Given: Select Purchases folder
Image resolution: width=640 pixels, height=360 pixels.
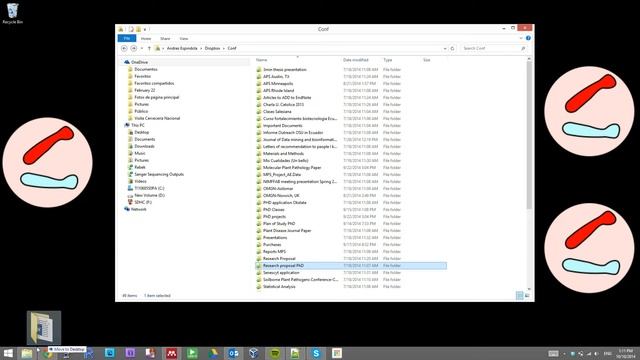Looking at the screenshot, I should pyautogui.click(x=272, y=244).
